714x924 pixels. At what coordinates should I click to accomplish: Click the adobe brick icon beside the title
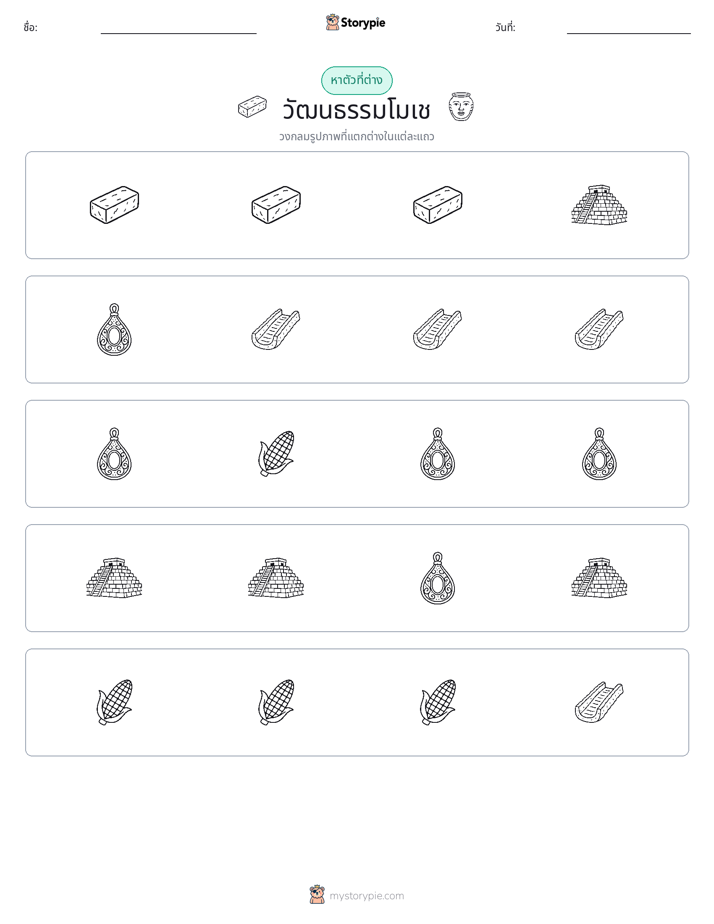point(252,107)
